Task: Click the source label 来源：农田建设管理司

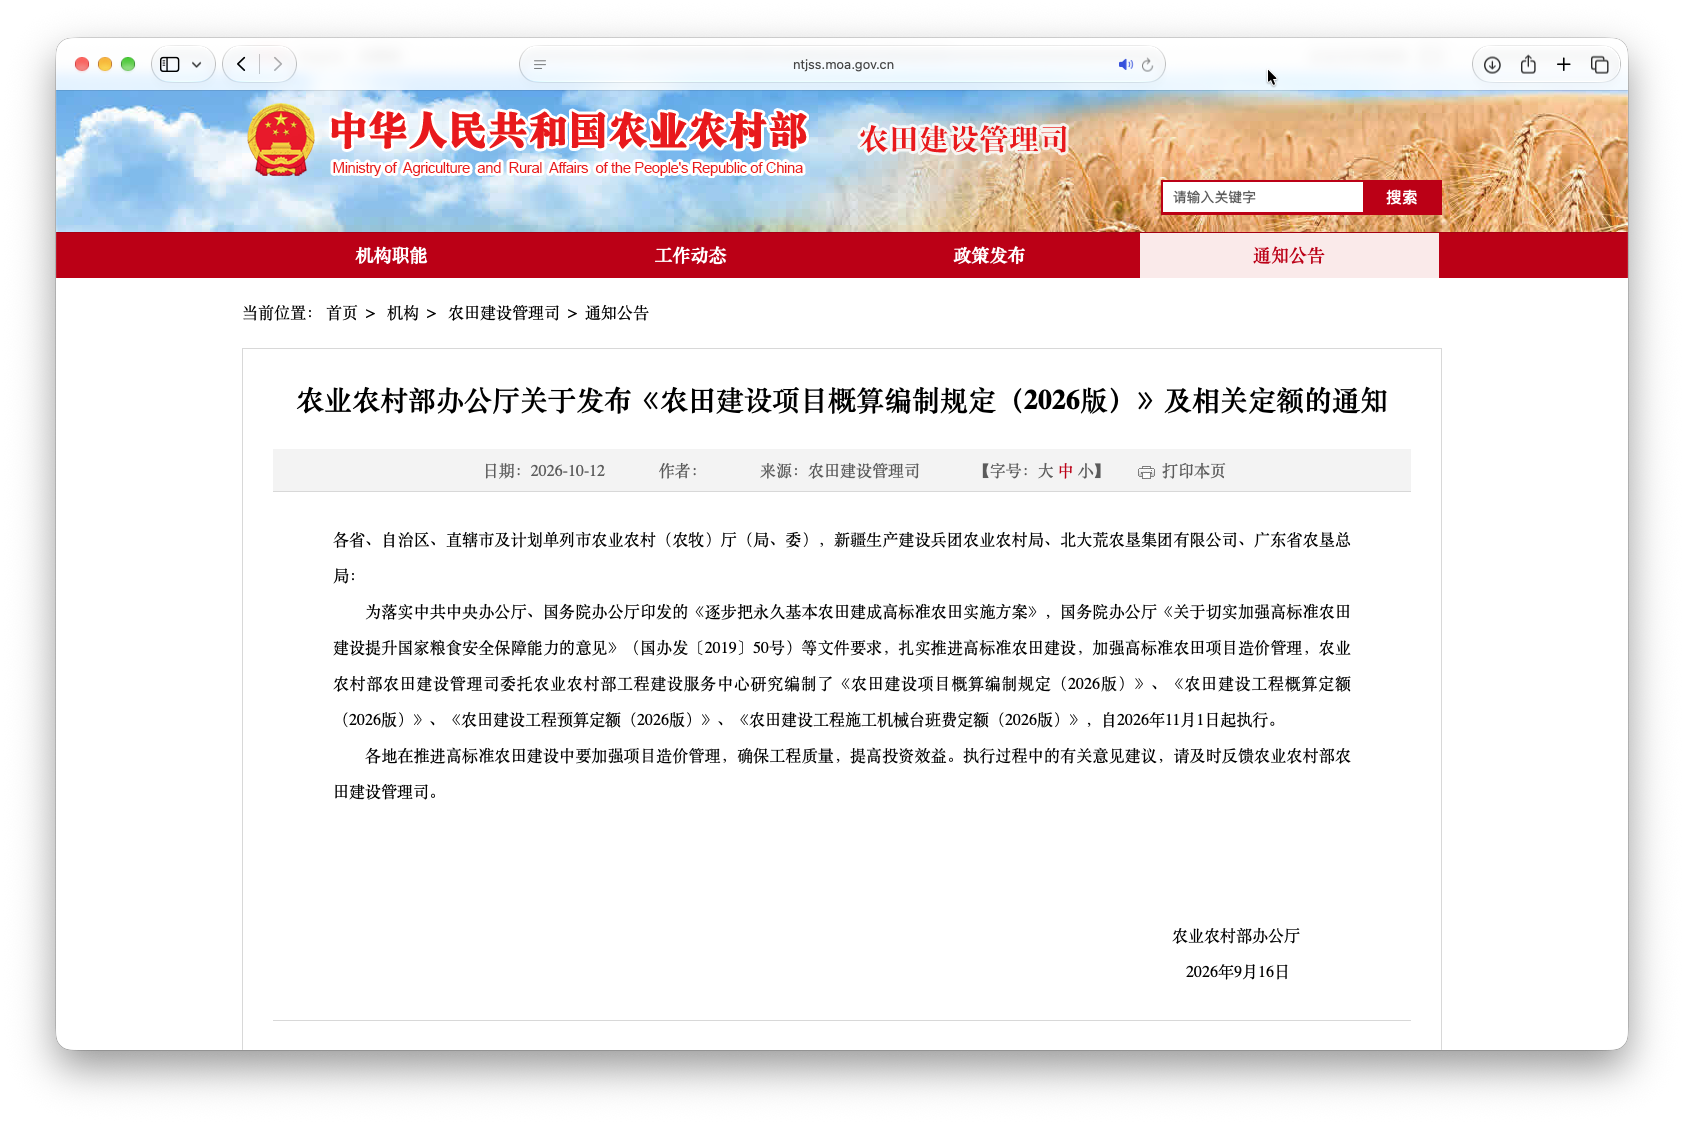Action: 840,471
